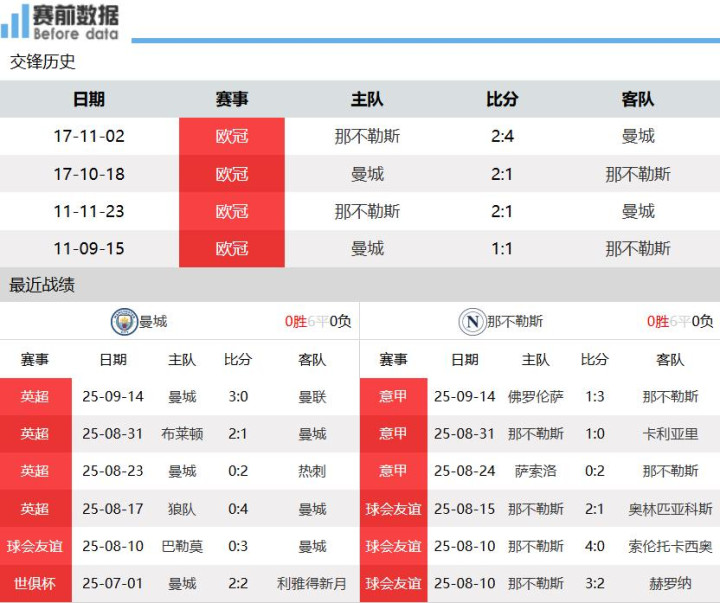Click 奥林匹亚科斯 away team name

670,509
